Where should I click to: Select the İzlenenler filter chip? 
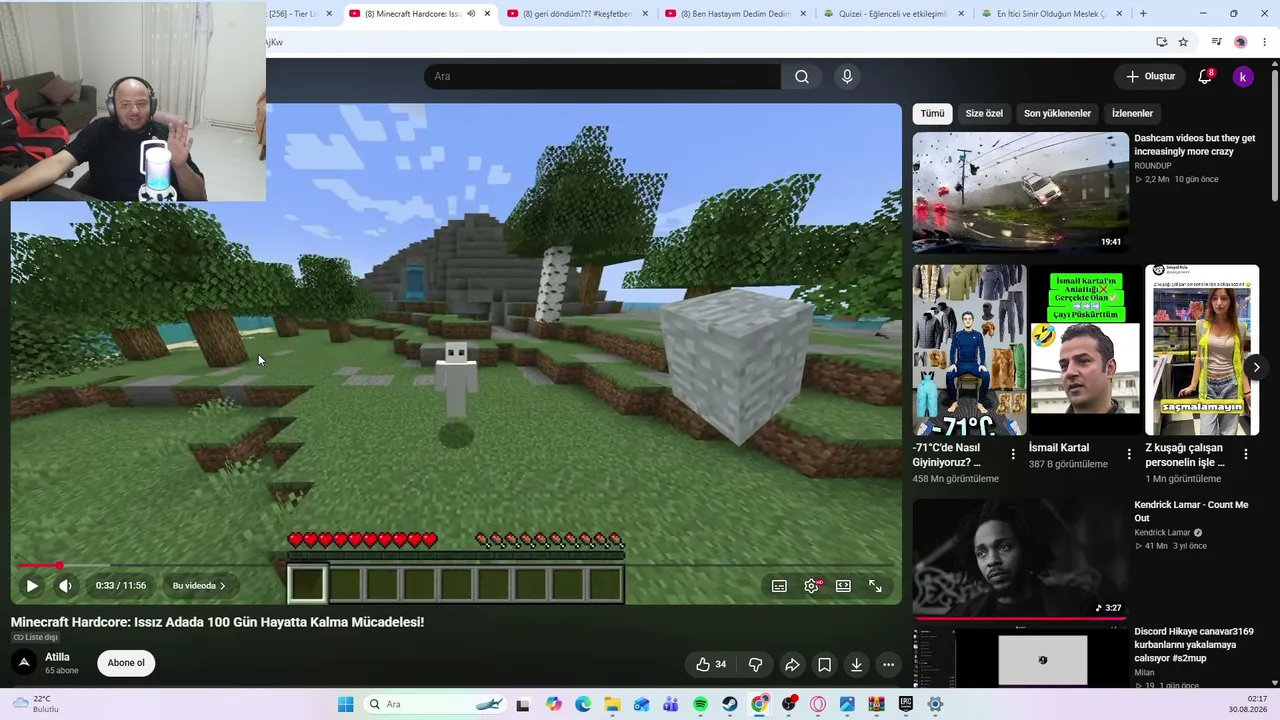tap(1132, 114)
